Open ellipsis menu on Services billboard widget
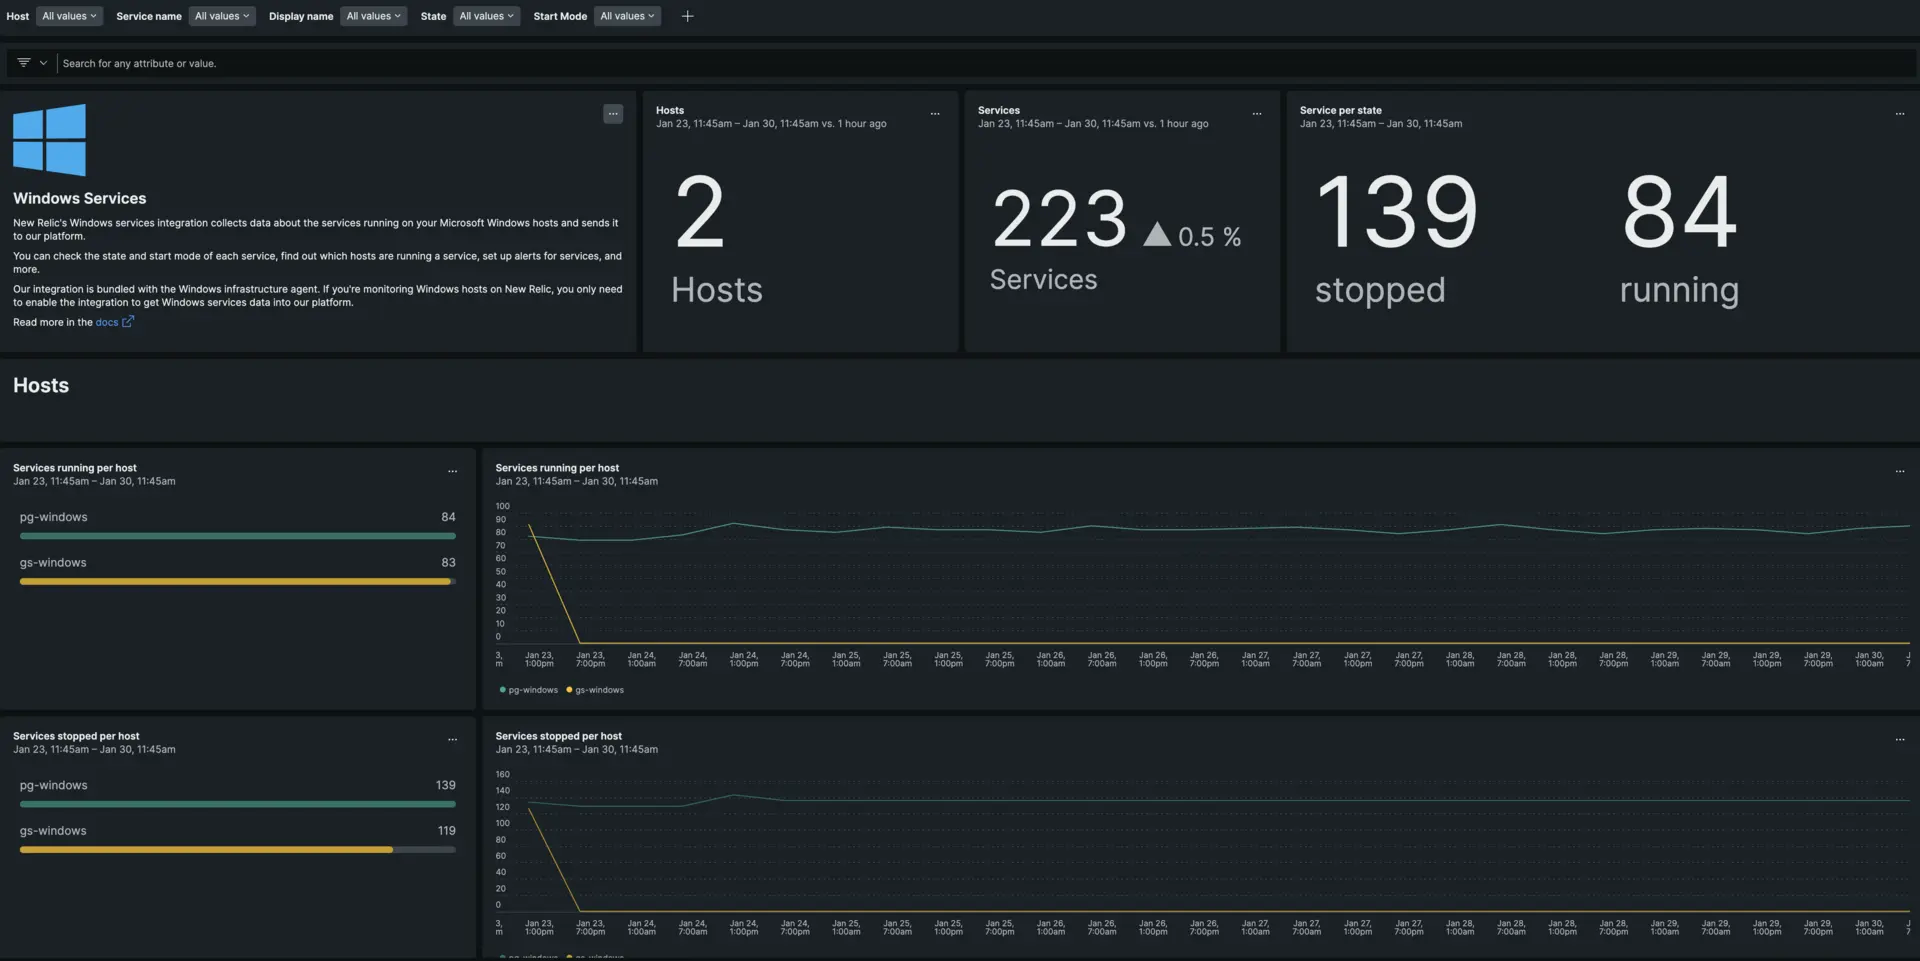This screenshot has width=1920, height=961. (x=1257, y=114)
